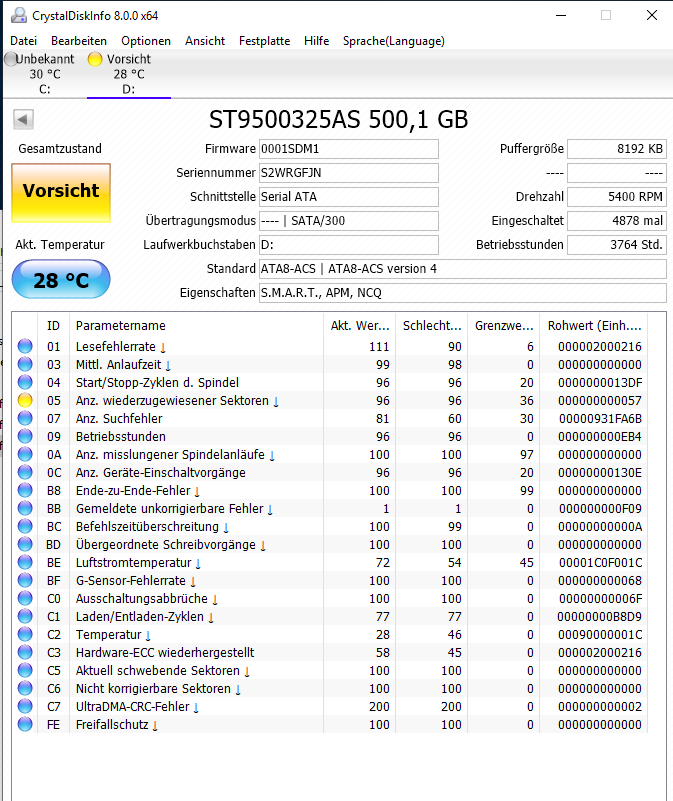Open the Optionen menu
673x801 pixels.
[146, 41]
